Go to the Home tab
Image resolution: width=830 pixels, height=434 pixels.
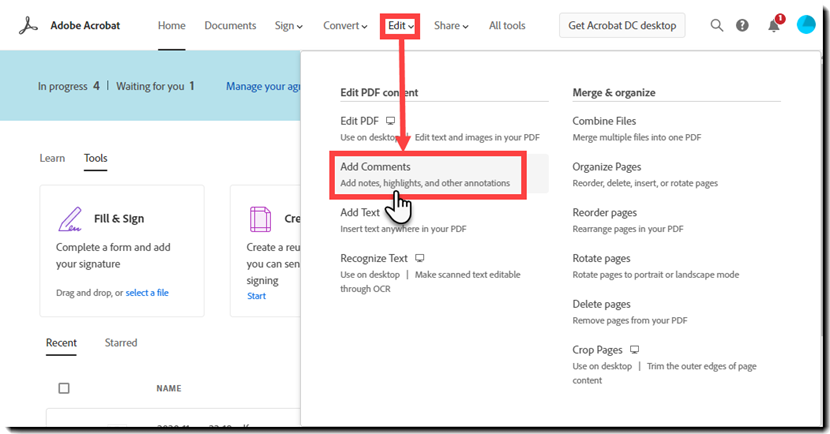[x=172, y=25]
